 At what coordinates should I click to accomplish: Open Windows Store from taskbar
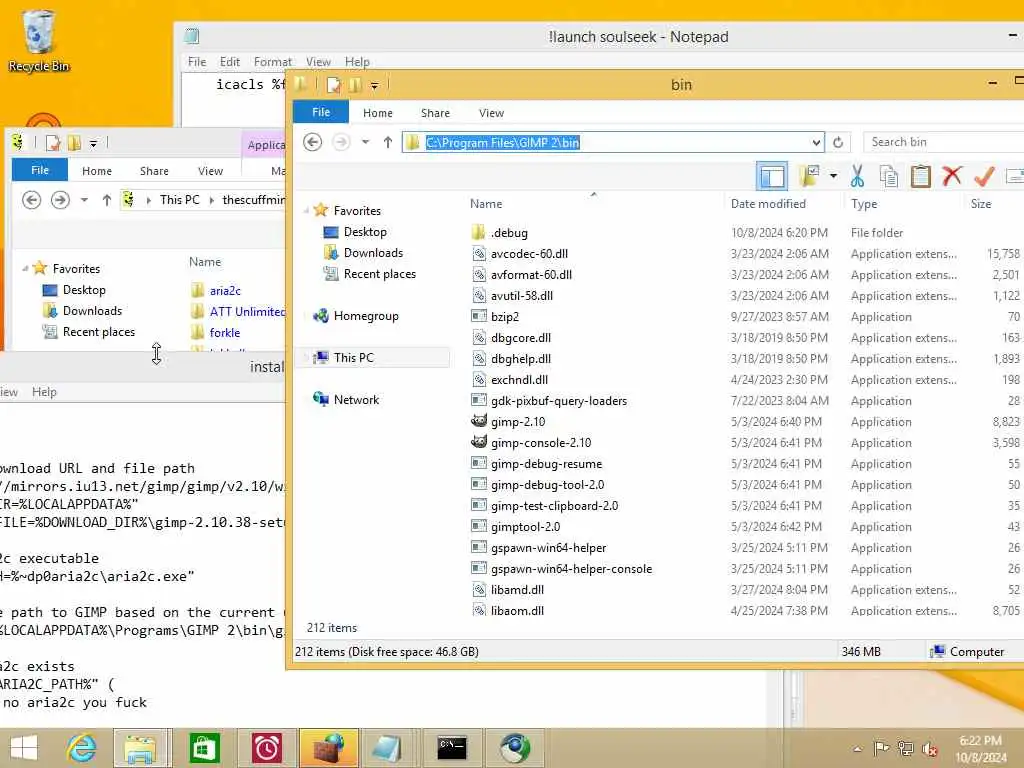[x=204, y=748]
